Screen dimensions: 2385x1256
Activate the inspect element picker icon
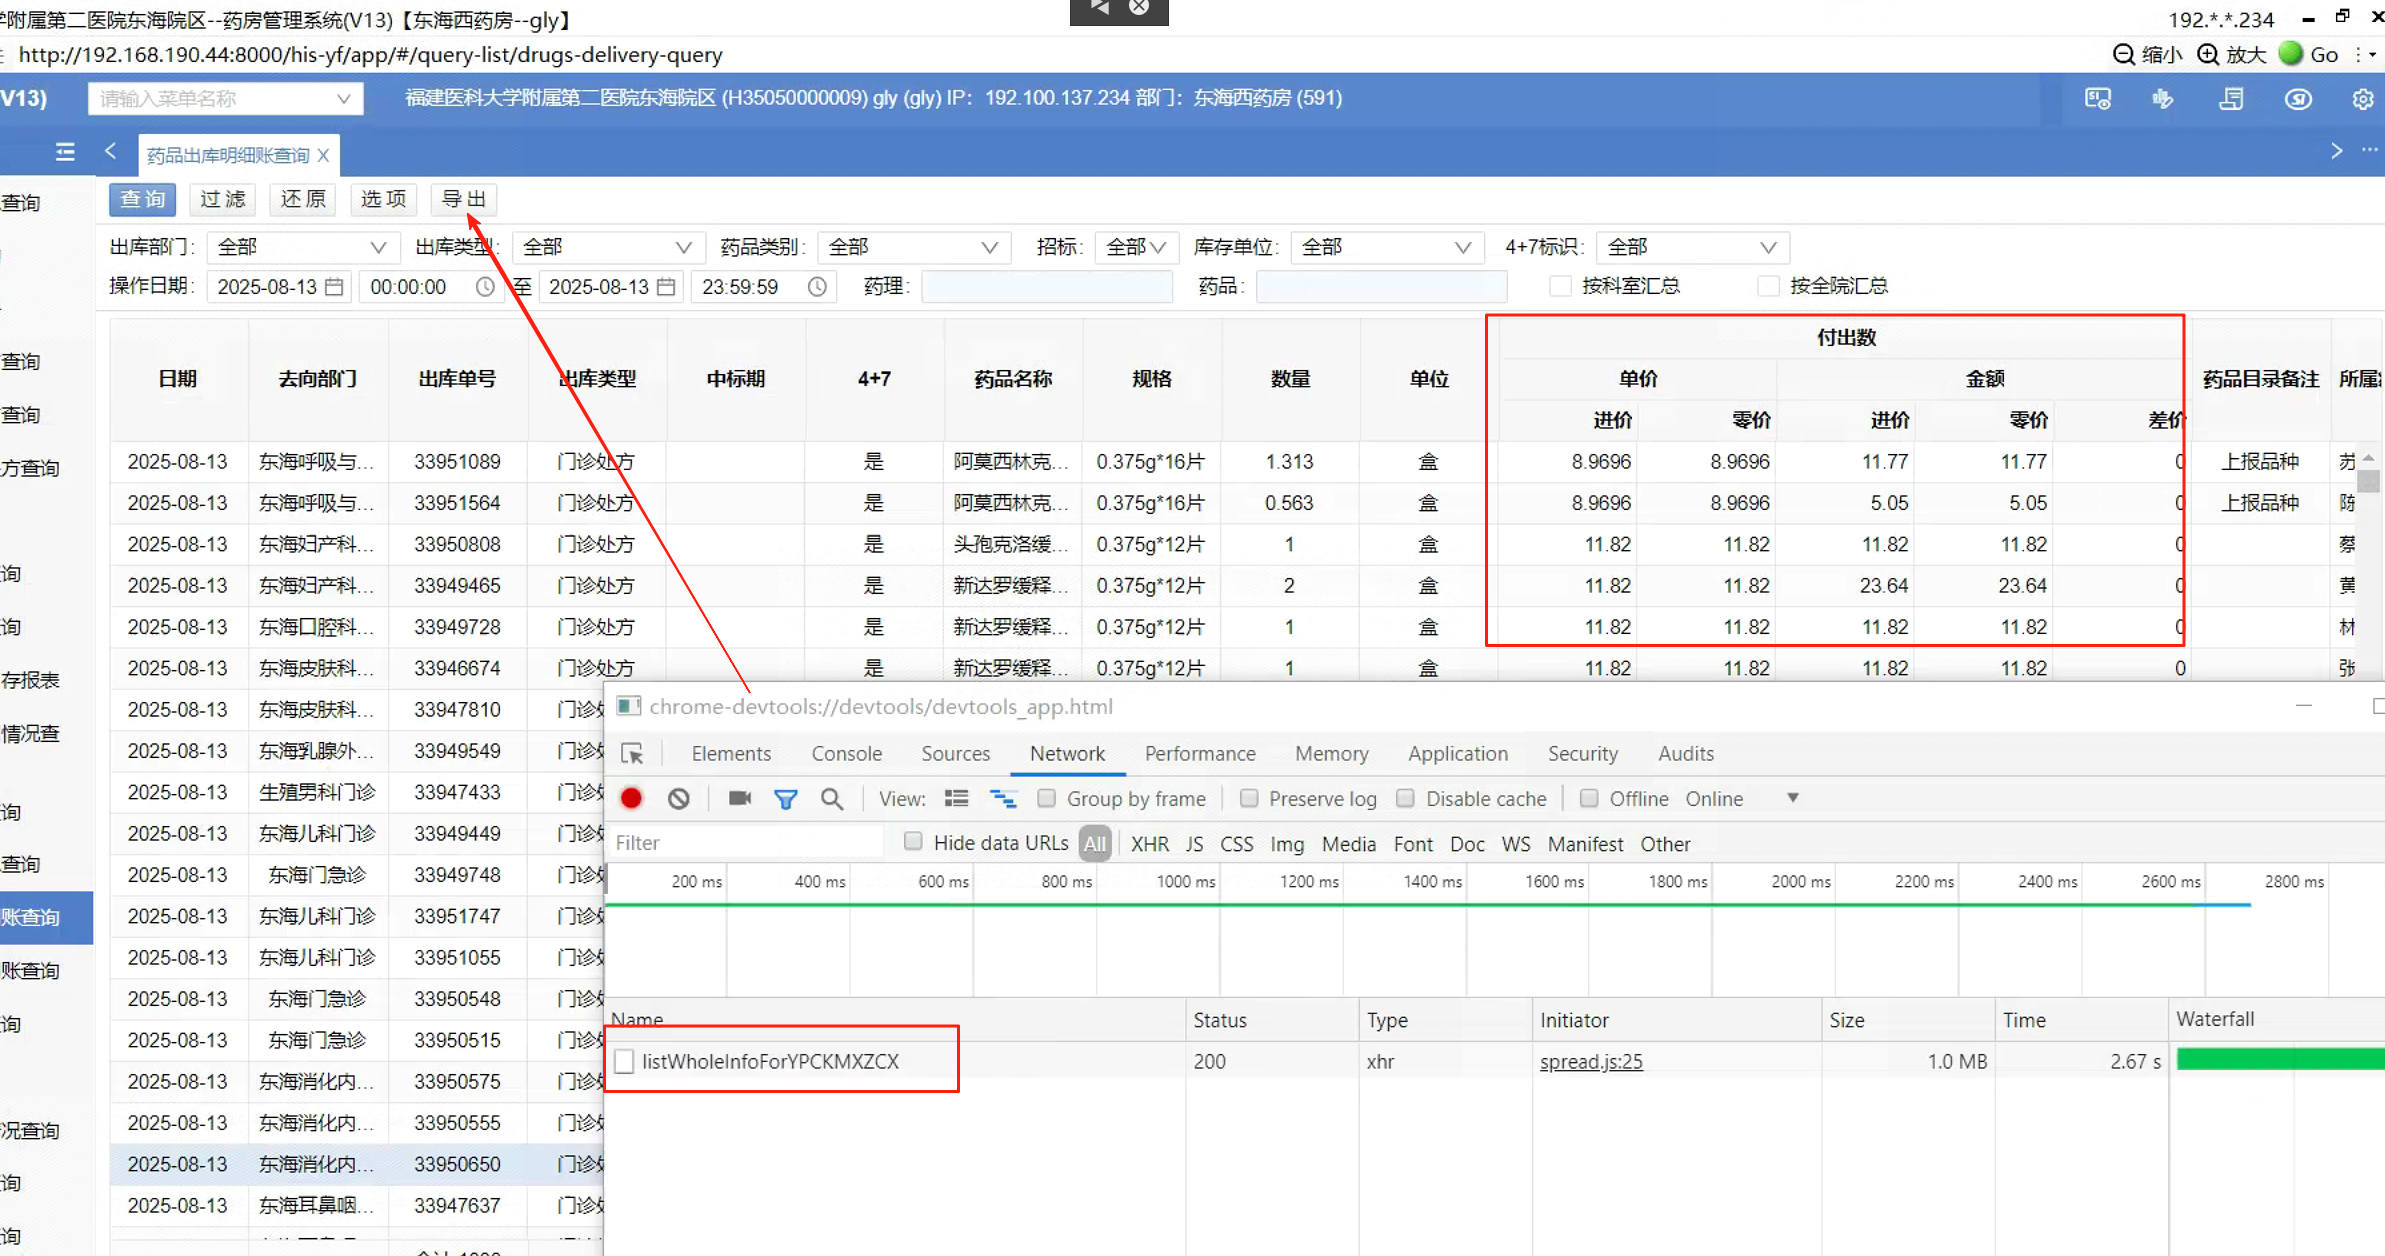(x=632, y=753)
